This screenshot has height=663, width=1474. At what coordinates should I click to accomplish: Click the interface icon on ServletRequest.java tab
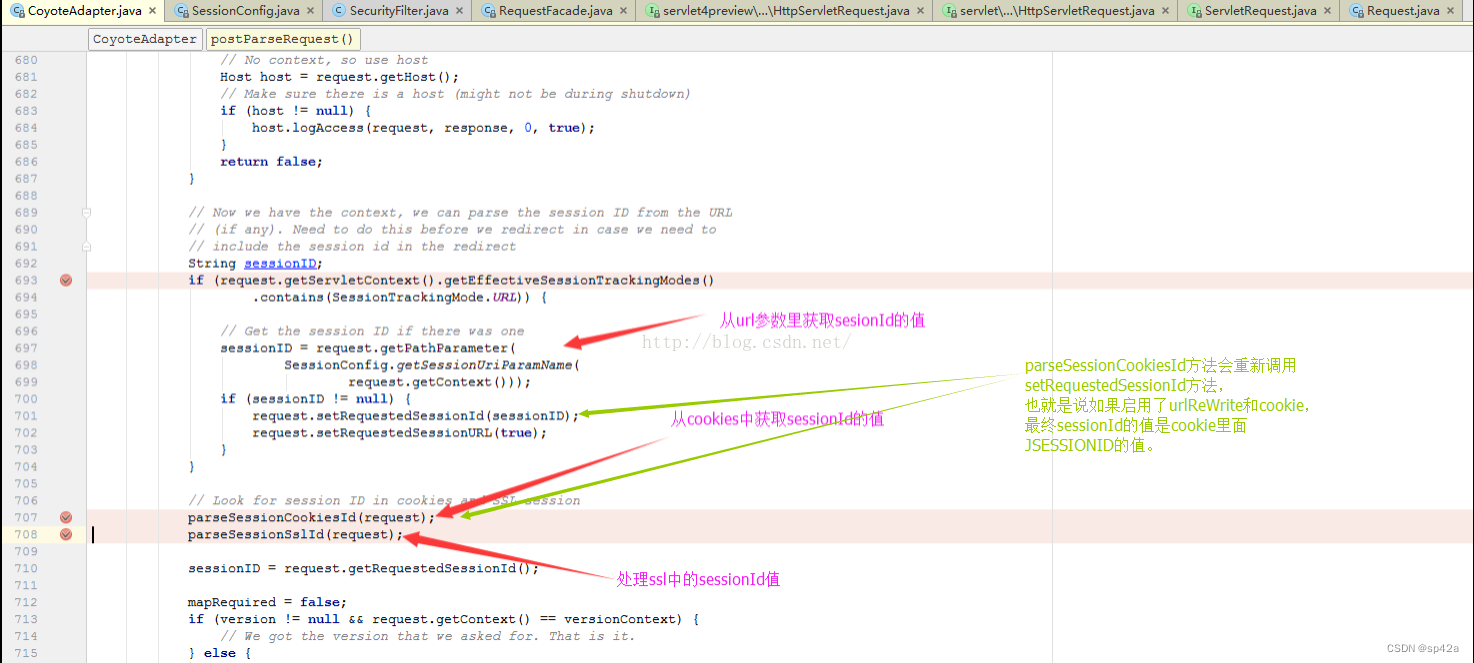pyautogui.click(x=1195, y=11)
